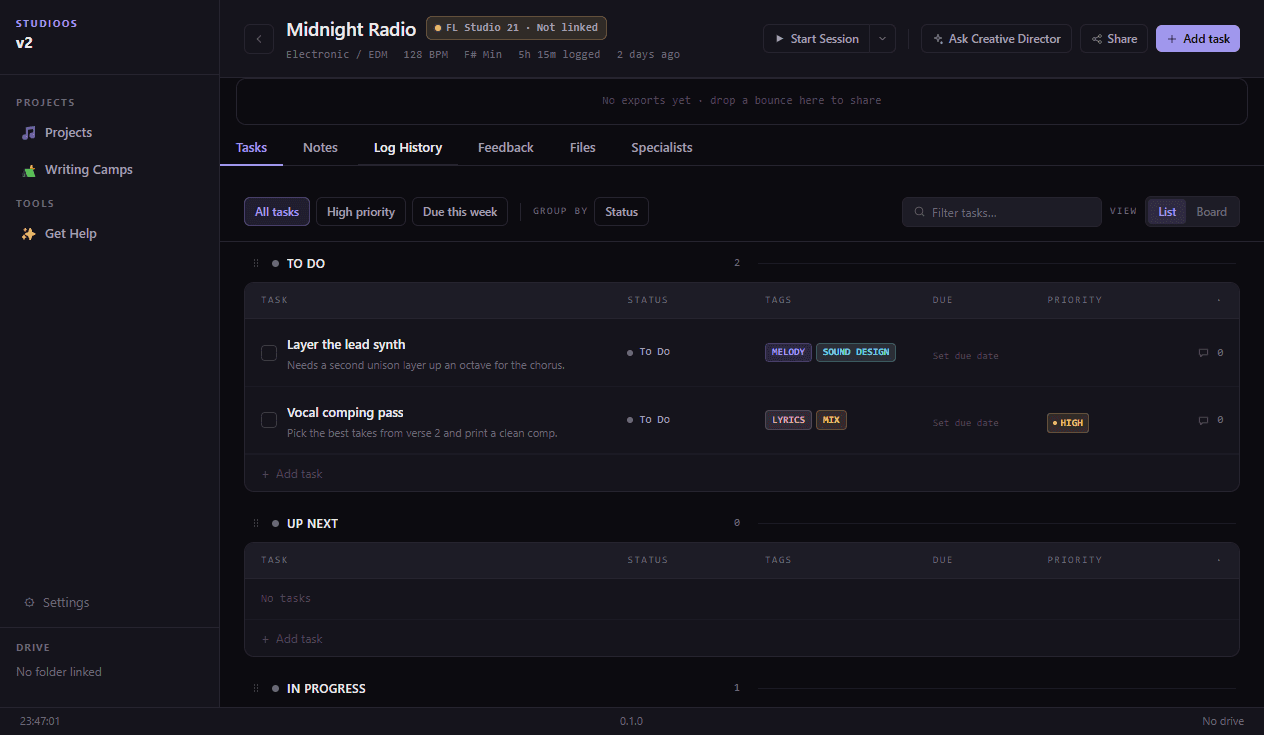Click the F# Min key label
The height and width of the screenshot is (735, 1264).
(483, 55)
